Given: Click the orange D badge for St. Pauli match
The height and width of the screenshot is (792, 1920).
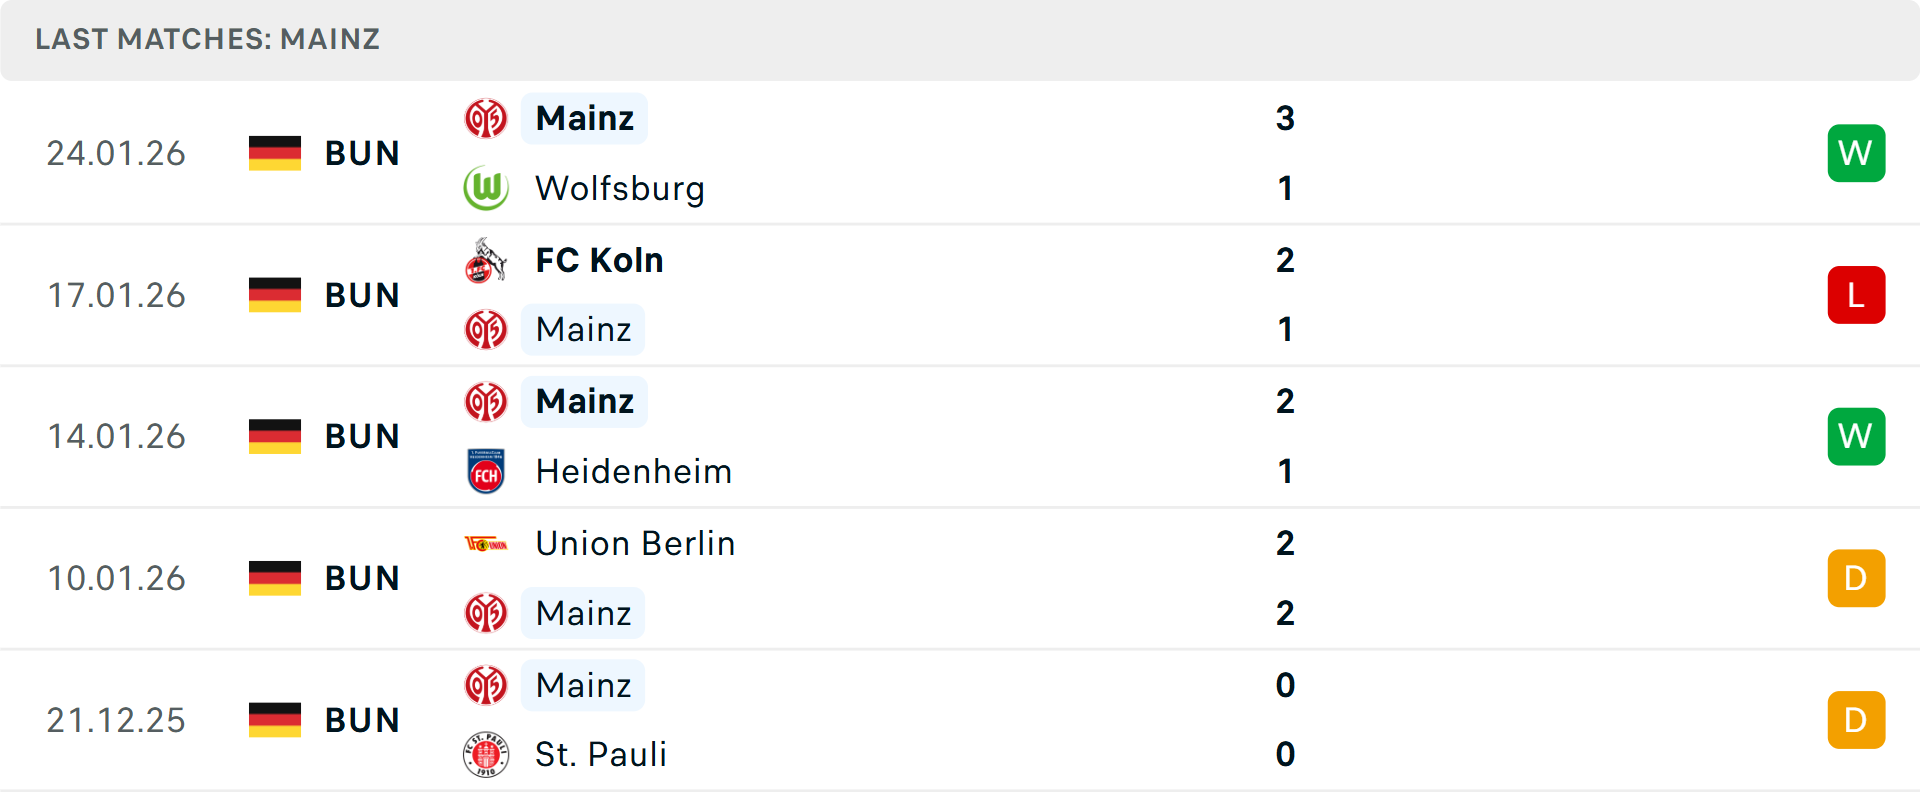Looking at the screenshot, I should pos(1856,720).
